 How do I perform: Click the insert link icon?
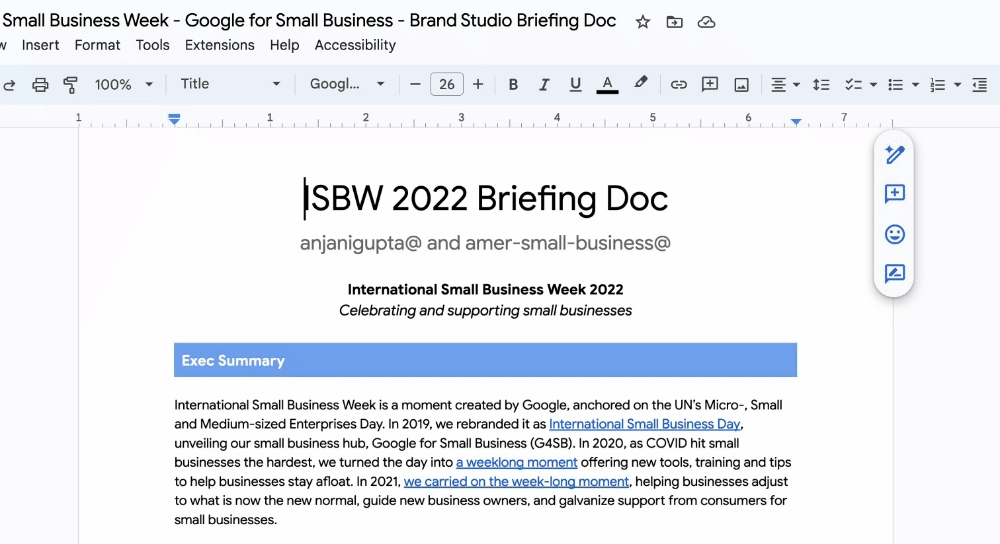coord(678,85)
